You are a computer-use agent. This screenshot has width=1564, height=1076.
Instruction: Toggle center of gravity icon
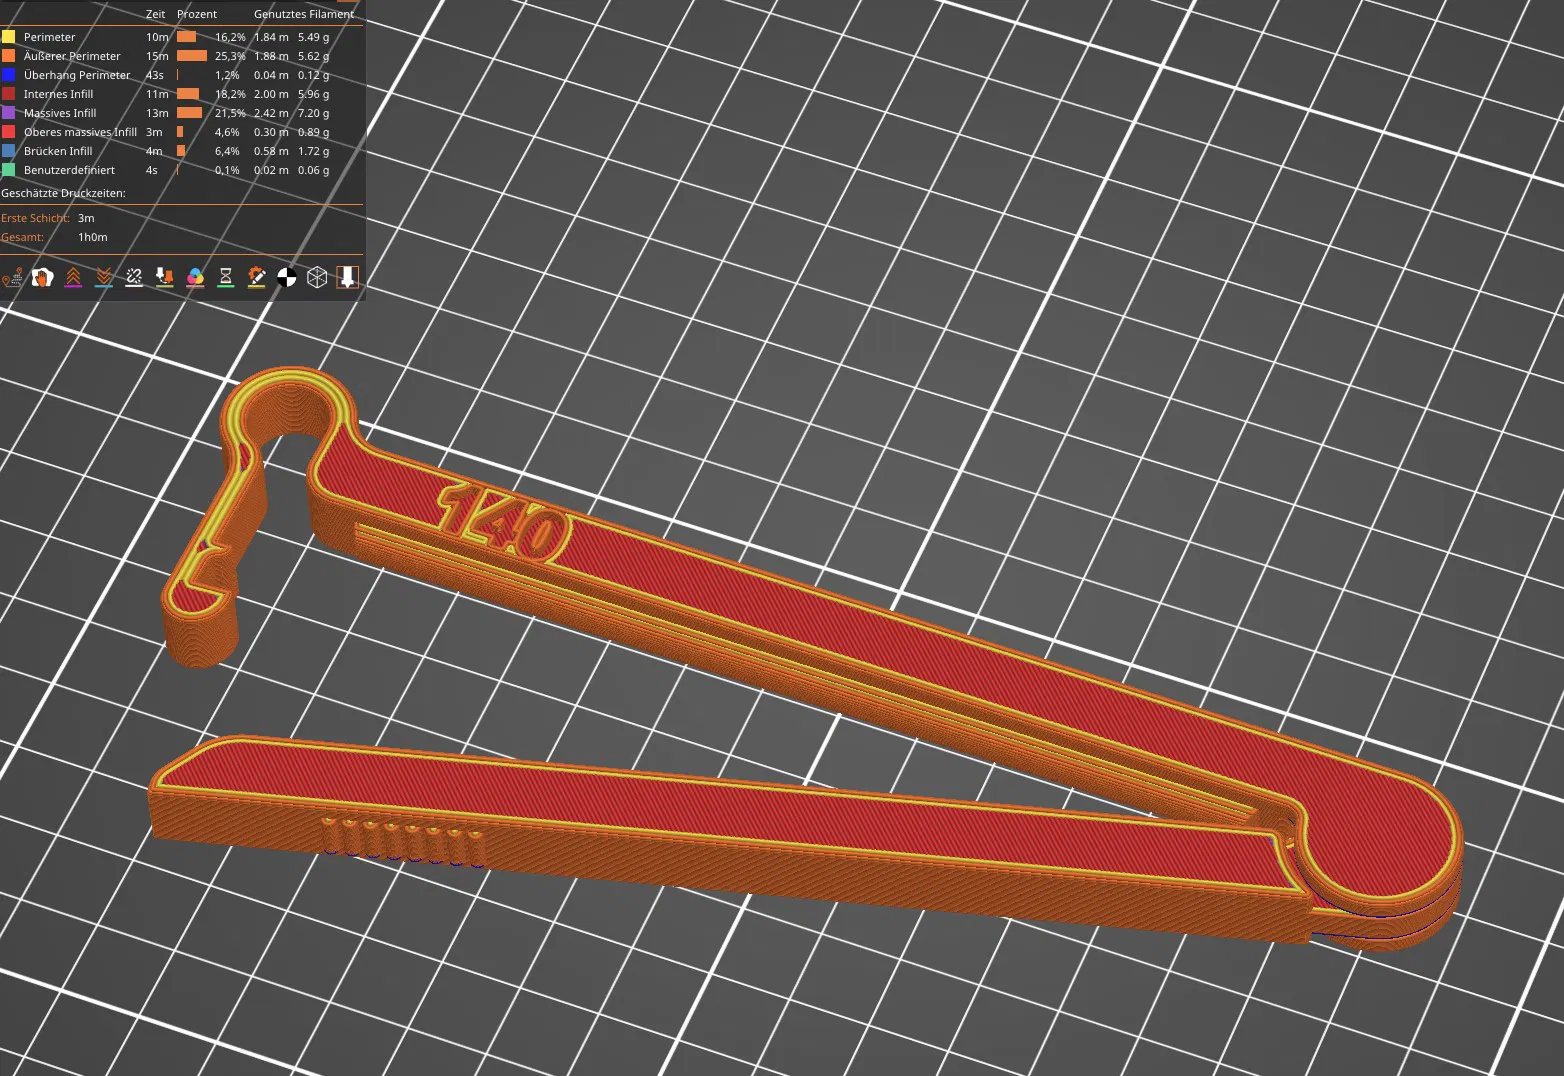tap(287, 278)
